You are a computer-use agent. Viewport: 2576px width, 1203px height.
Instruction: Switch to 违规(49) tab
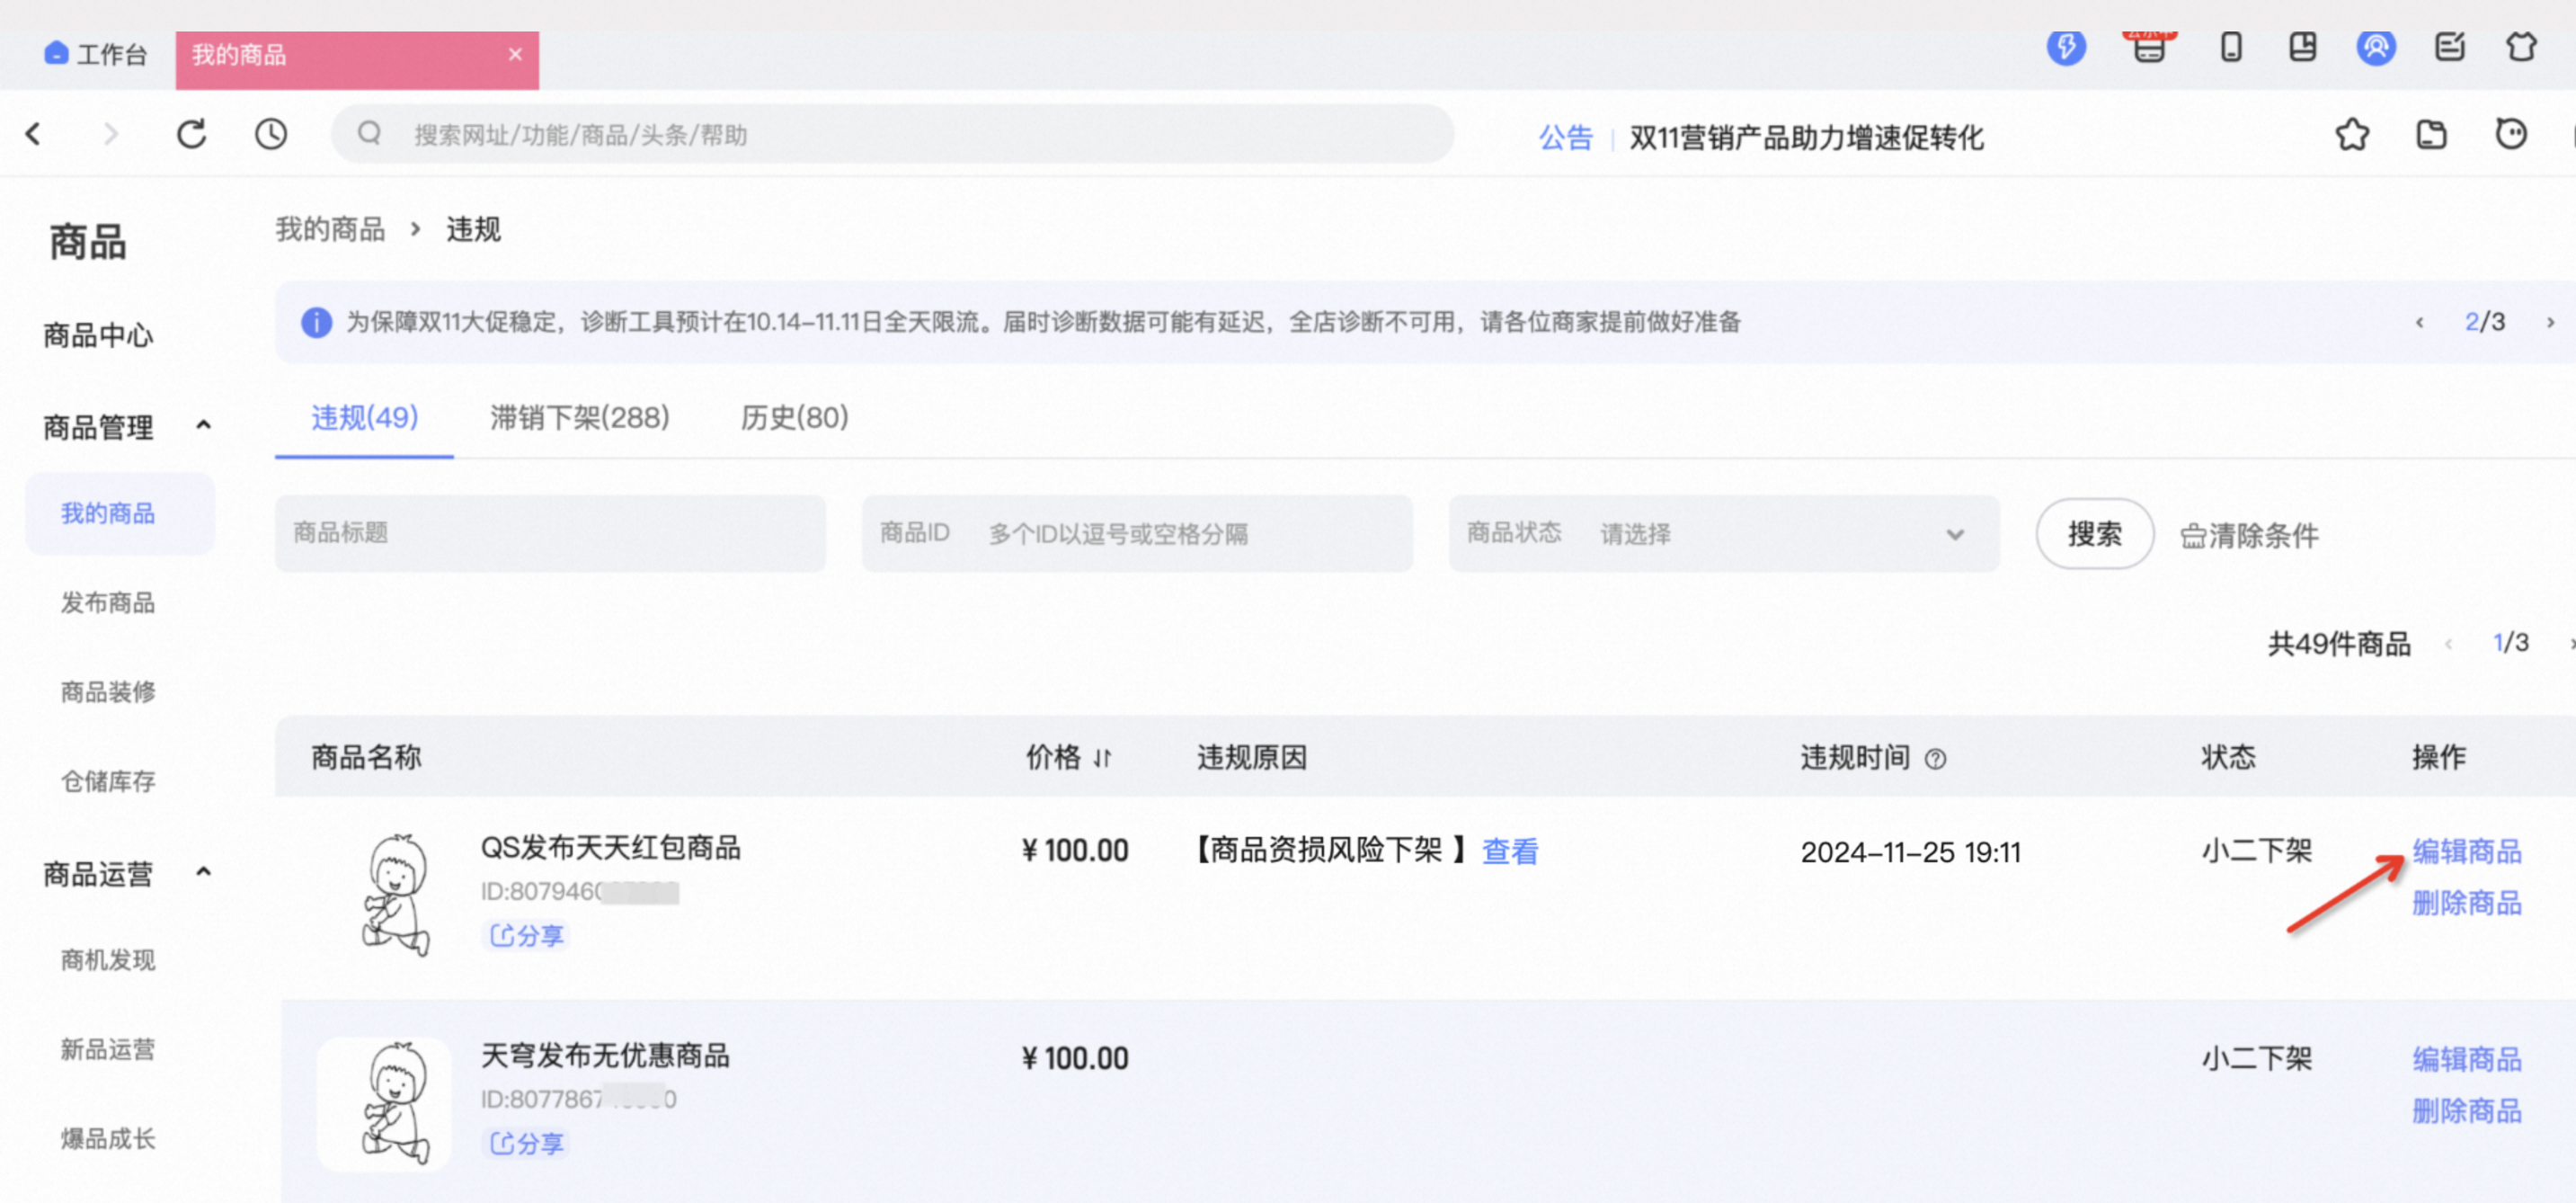[x=364, y=418]
